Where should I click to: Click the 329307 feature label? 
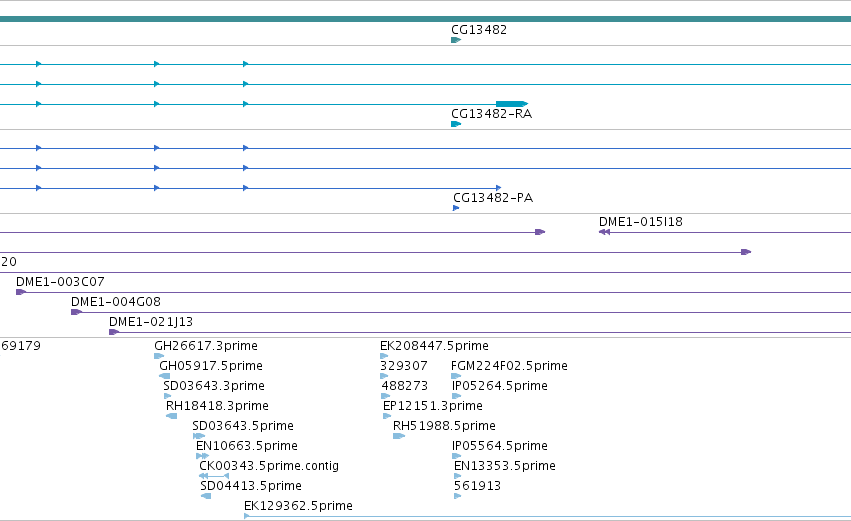click(404, 366)
